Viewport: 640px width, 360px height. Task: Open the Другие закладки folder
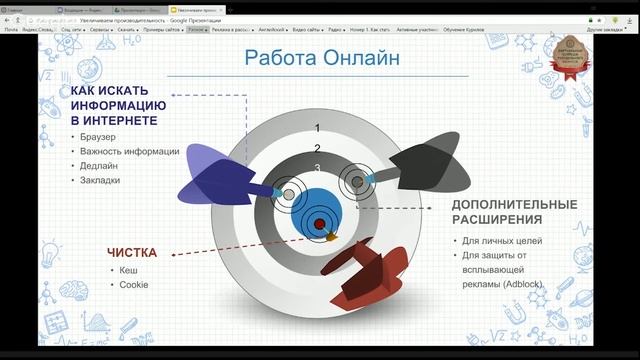[x=607, y=30]
